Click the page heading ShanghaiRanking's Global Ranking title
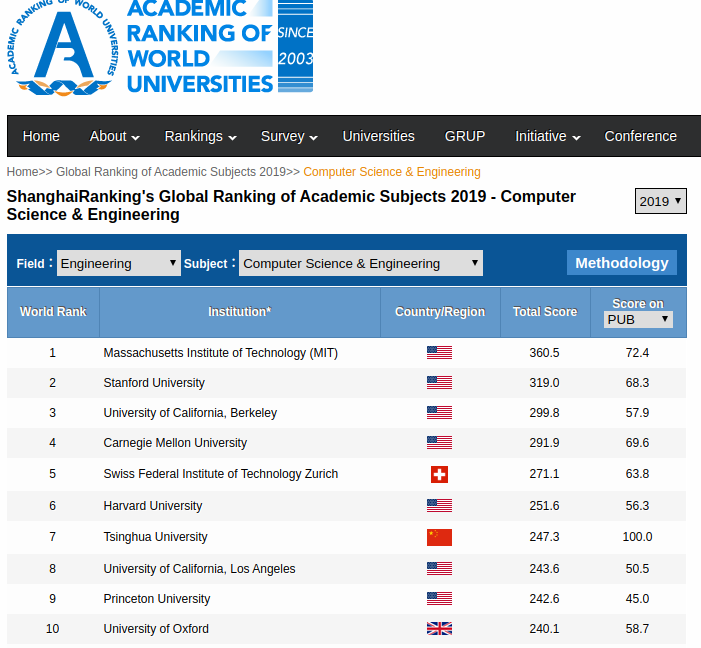The image size is (701, 648). pos(291,206)
